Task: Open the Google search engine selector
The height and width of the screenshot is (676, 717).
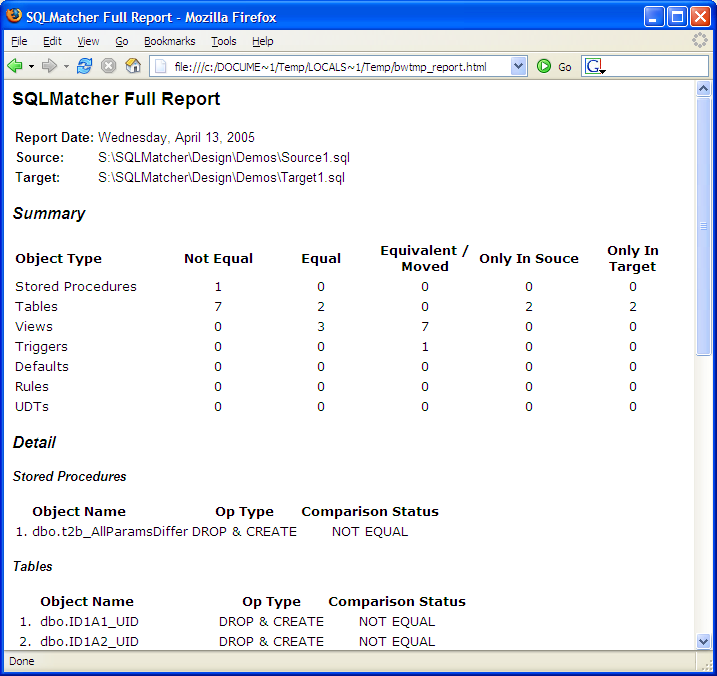Action: 595,67
